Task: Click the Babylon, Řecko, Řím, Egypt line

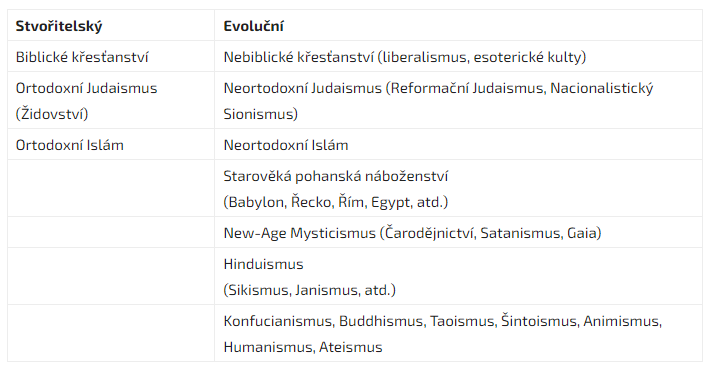Action: [335, 202]
